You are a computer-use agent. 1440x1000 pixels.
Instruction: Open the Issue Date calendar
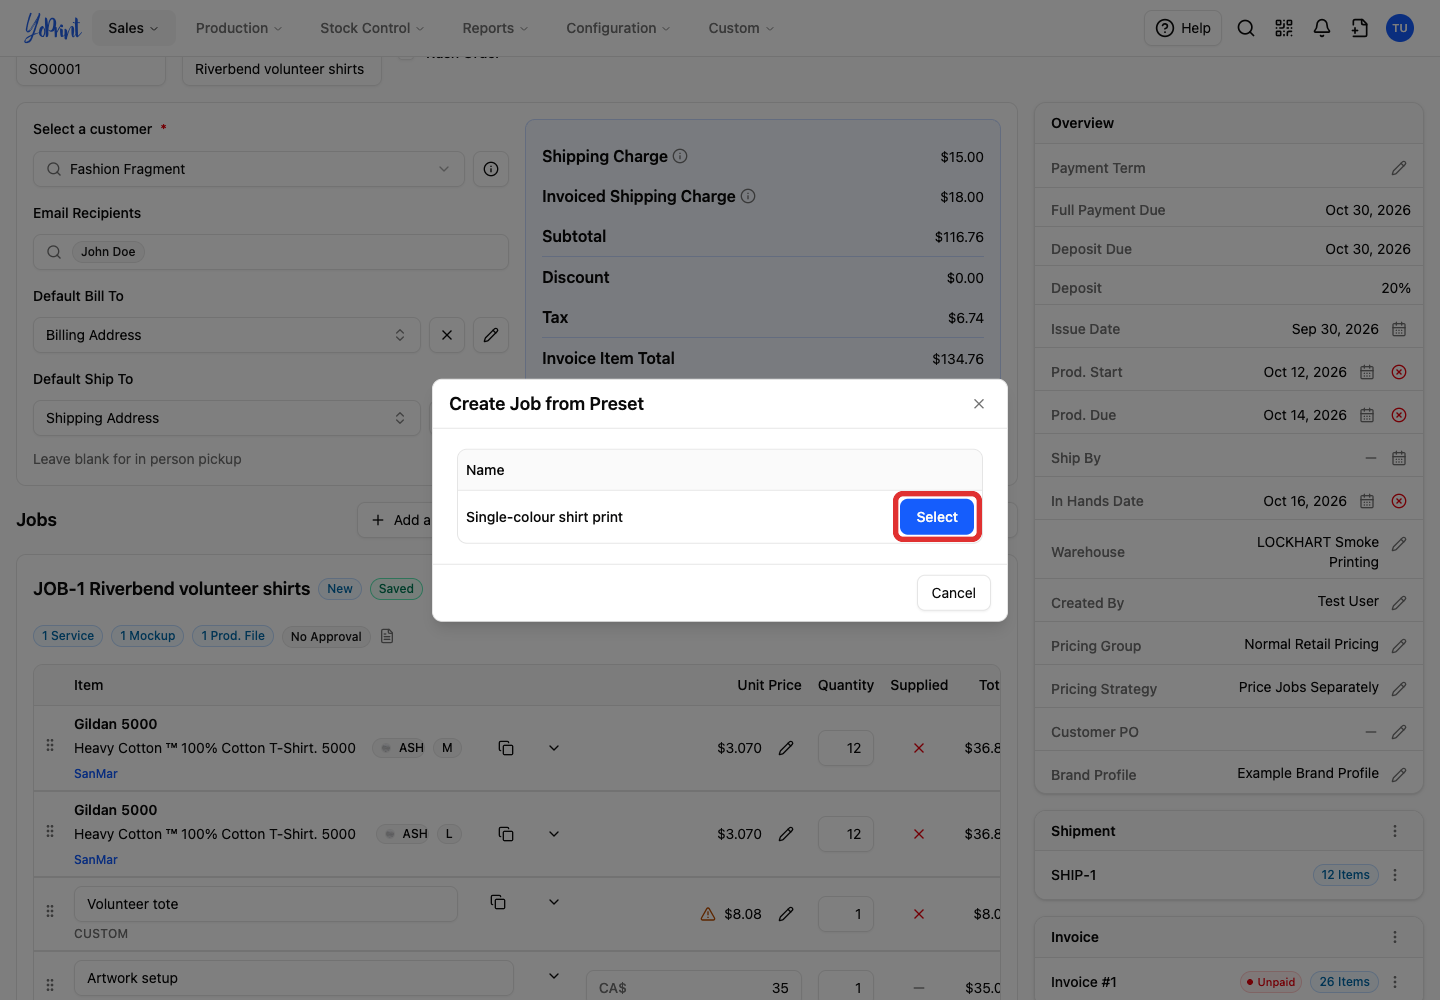pos(1399,329)
